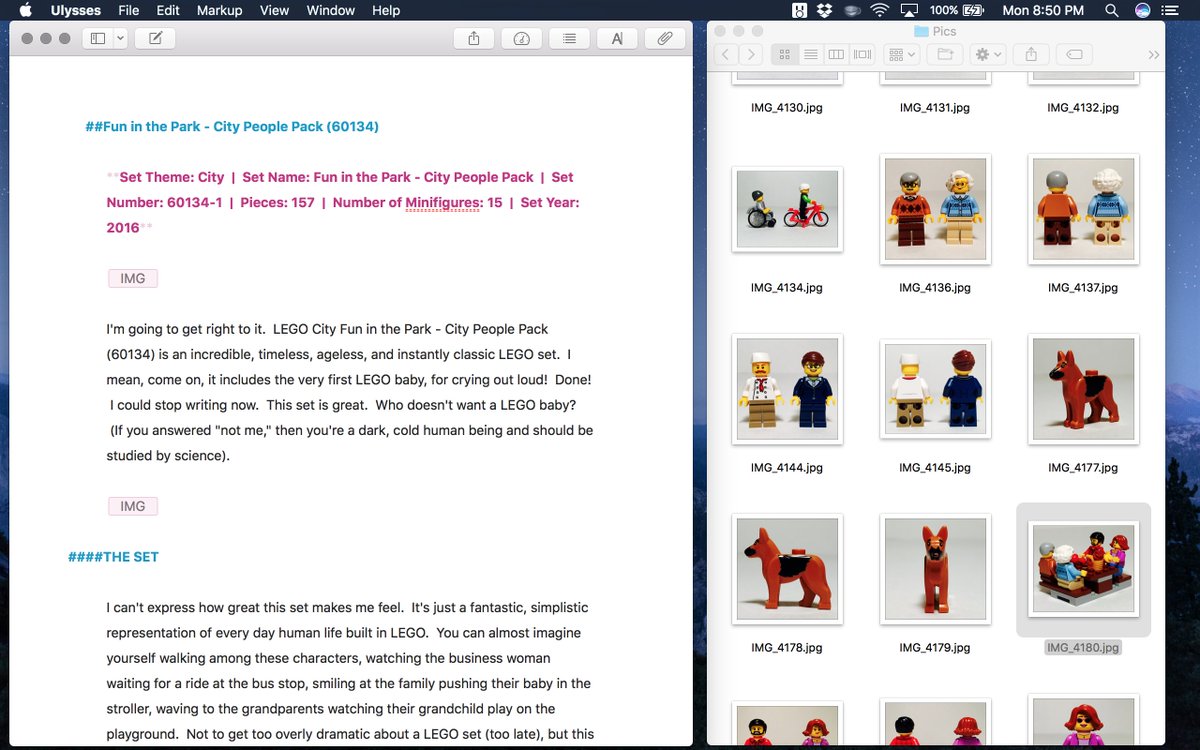Screen dimensions: 1200x750
Task: Open the Markup menu
Action: pos(219,11)
